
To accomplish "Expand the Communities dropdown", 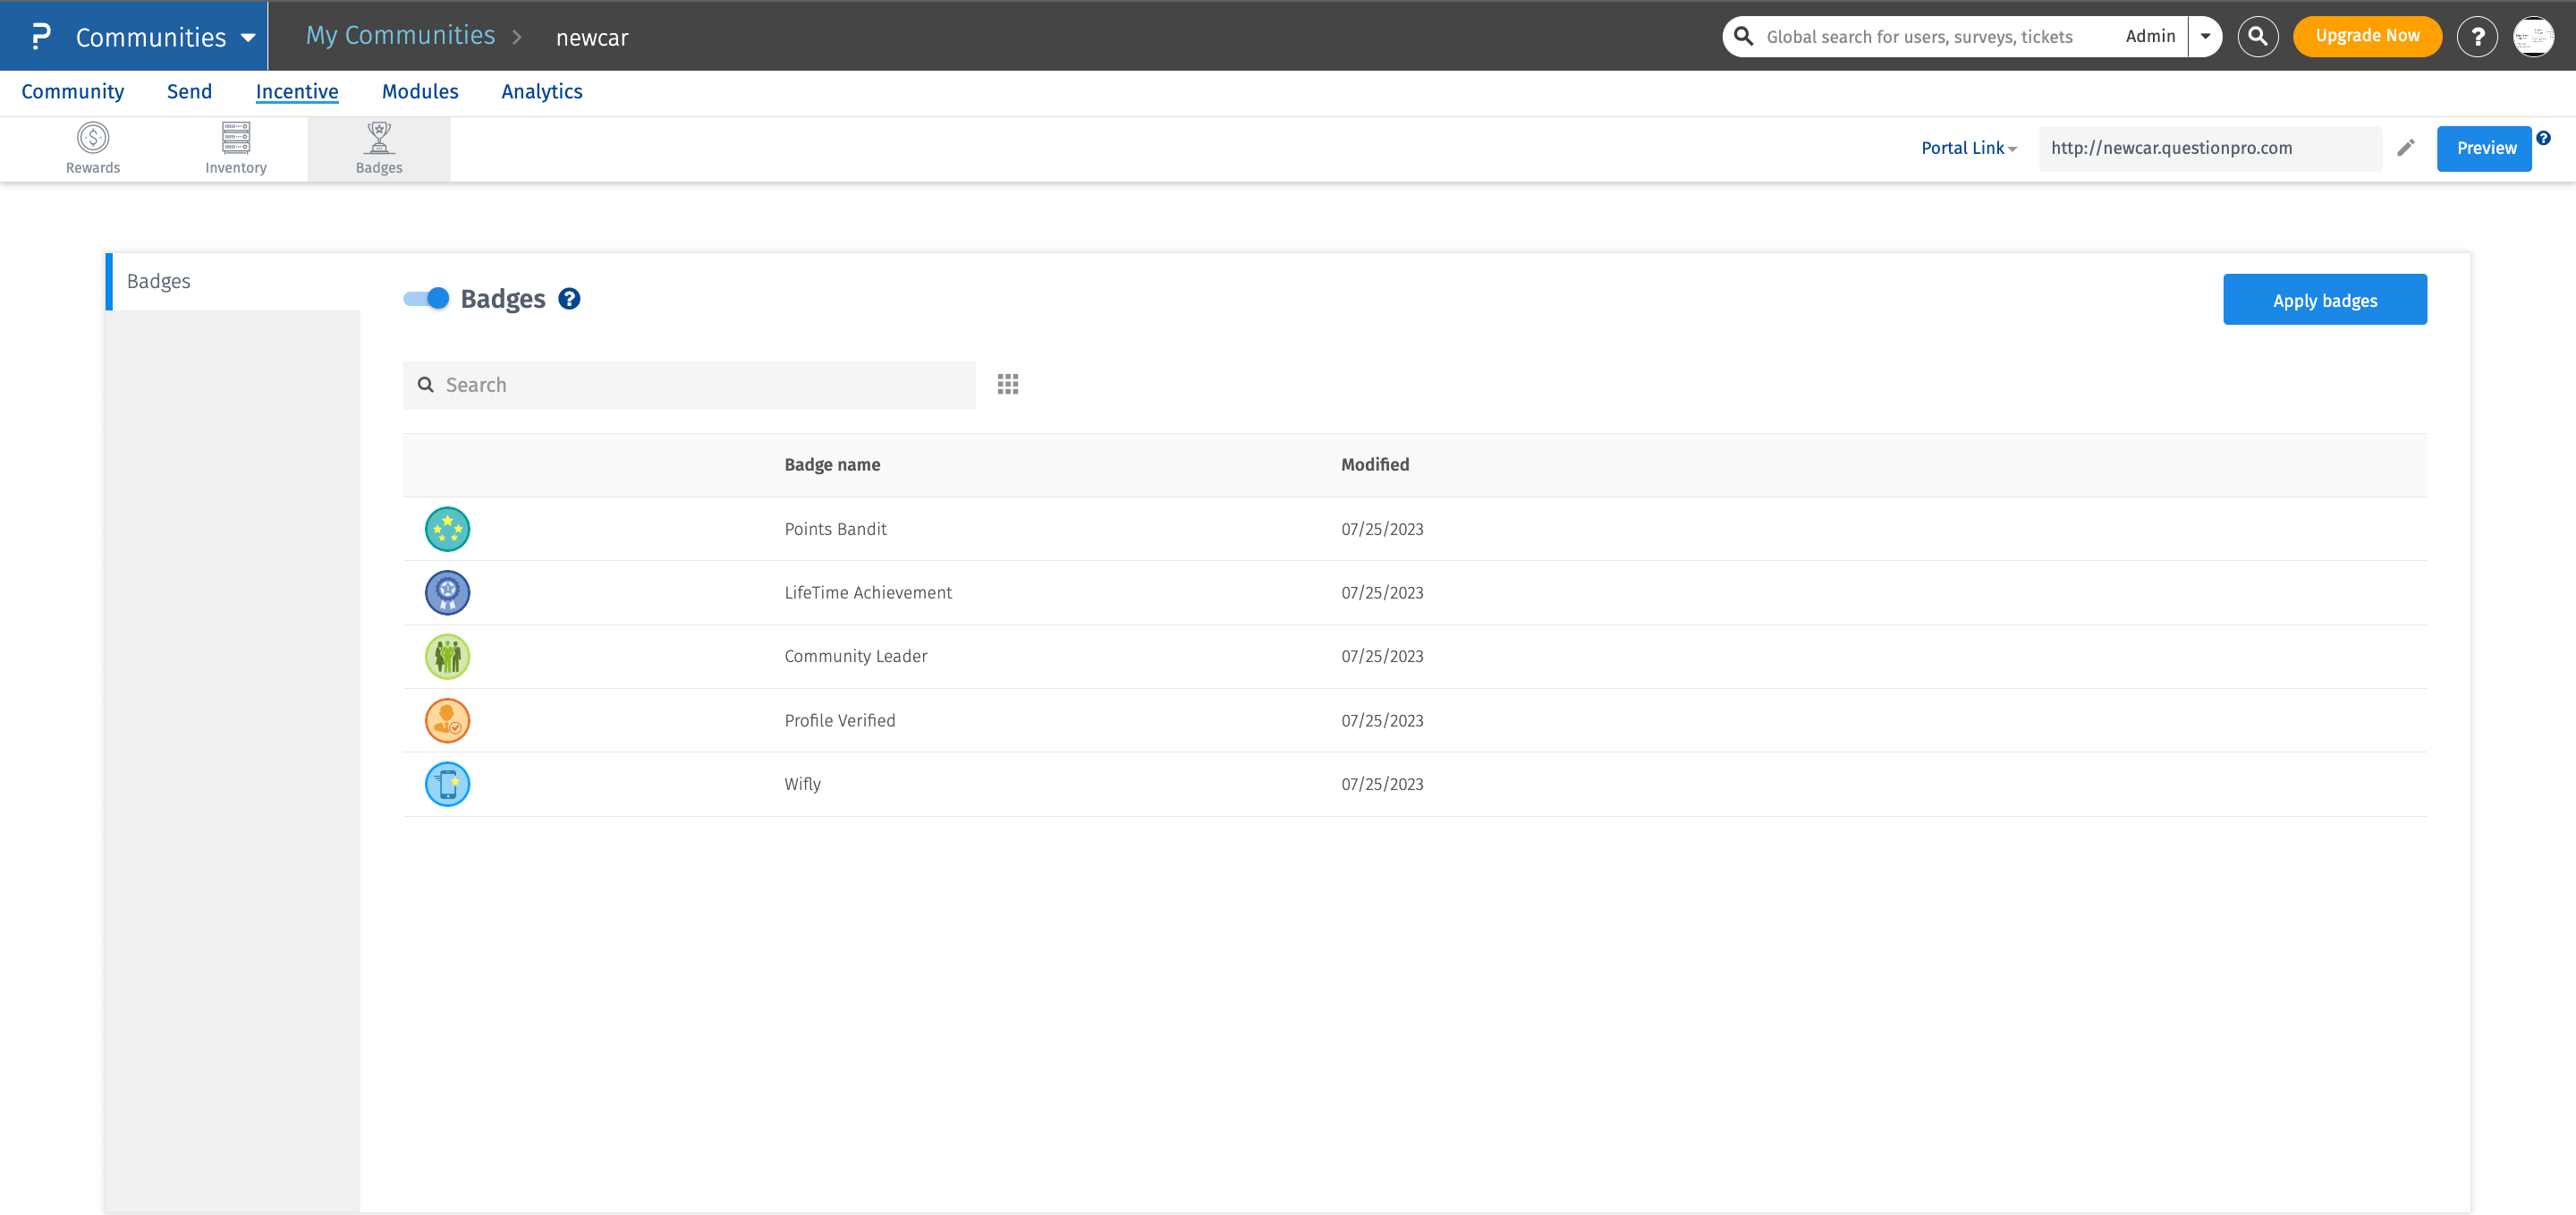I will (x=248, y=36).
